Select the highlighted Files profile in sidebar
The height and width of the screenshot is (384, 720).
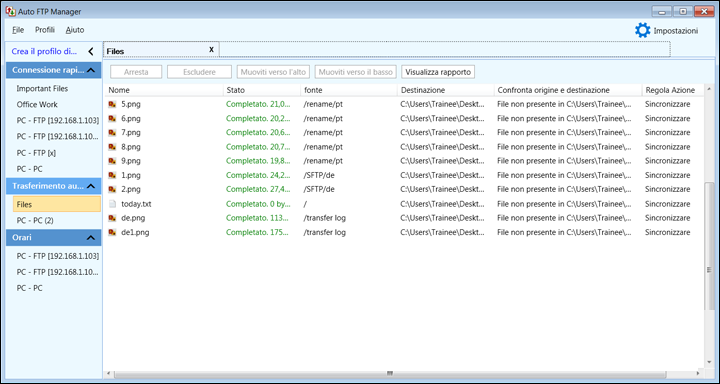pyautogui.click(x=57, y=204)
